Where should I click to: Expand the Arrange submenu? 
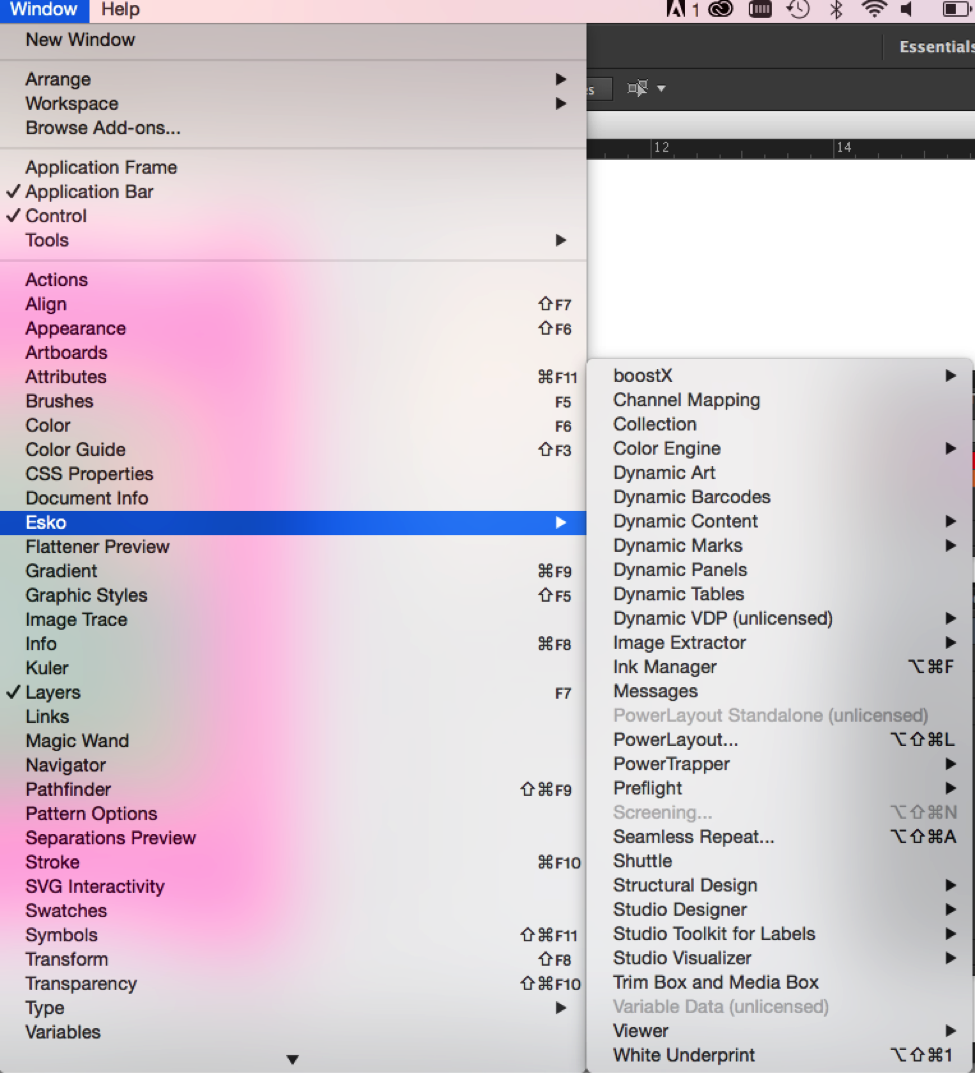pos(293,79)
